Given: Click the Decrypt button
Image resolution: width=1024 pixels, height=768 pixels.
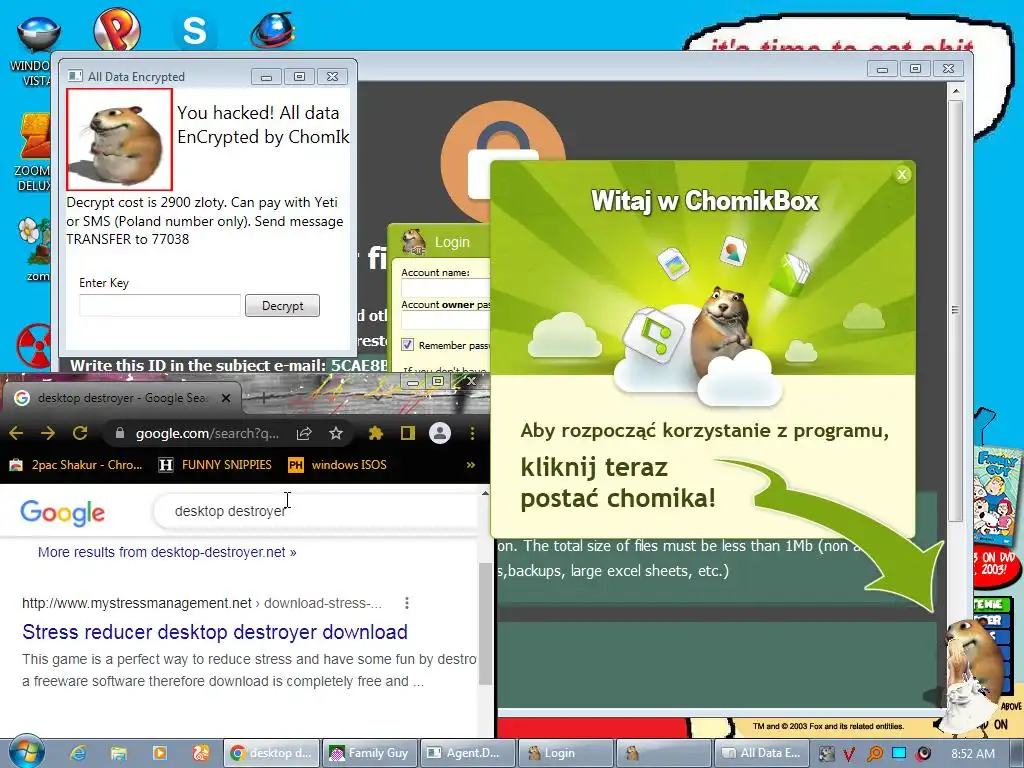Looking at the screenshot, I should click(282, 306).
